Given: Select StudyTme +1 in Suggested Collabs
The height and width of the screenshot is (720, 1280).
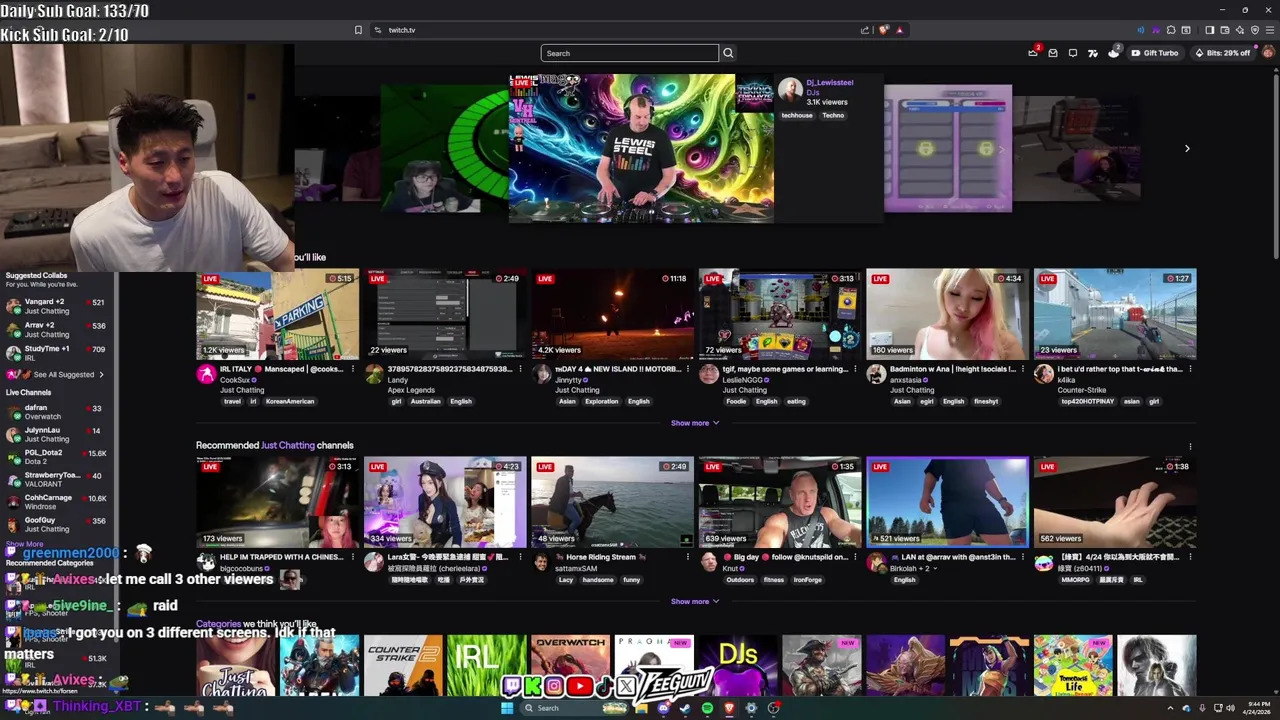Looking at the screenshot, I should click(55, 353).
